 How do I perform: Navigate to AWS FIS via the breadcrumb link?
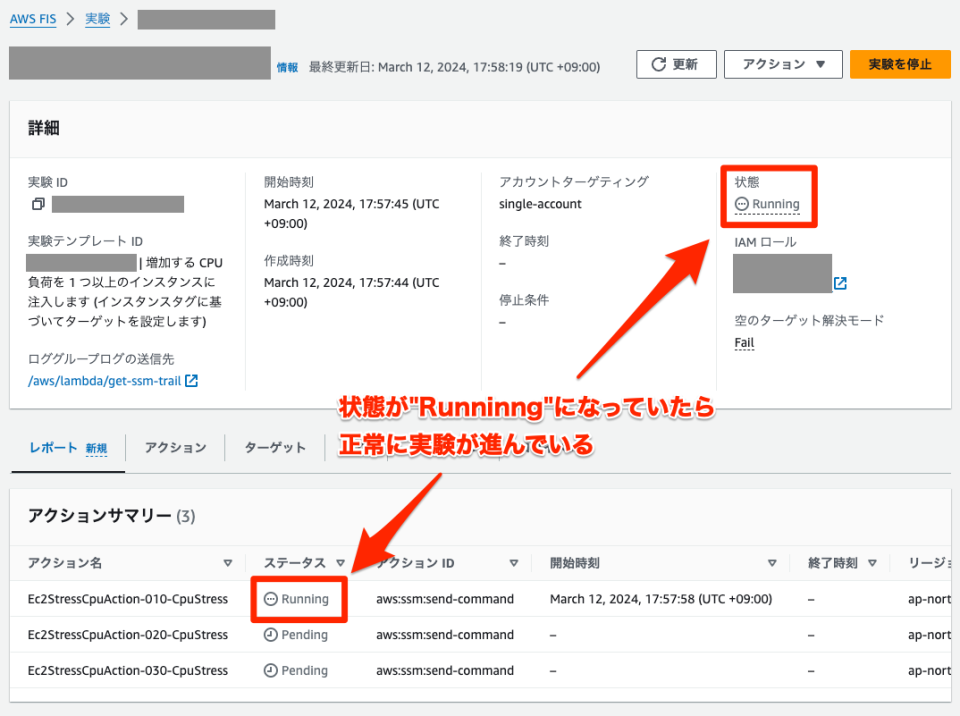(x=33, y=18)
